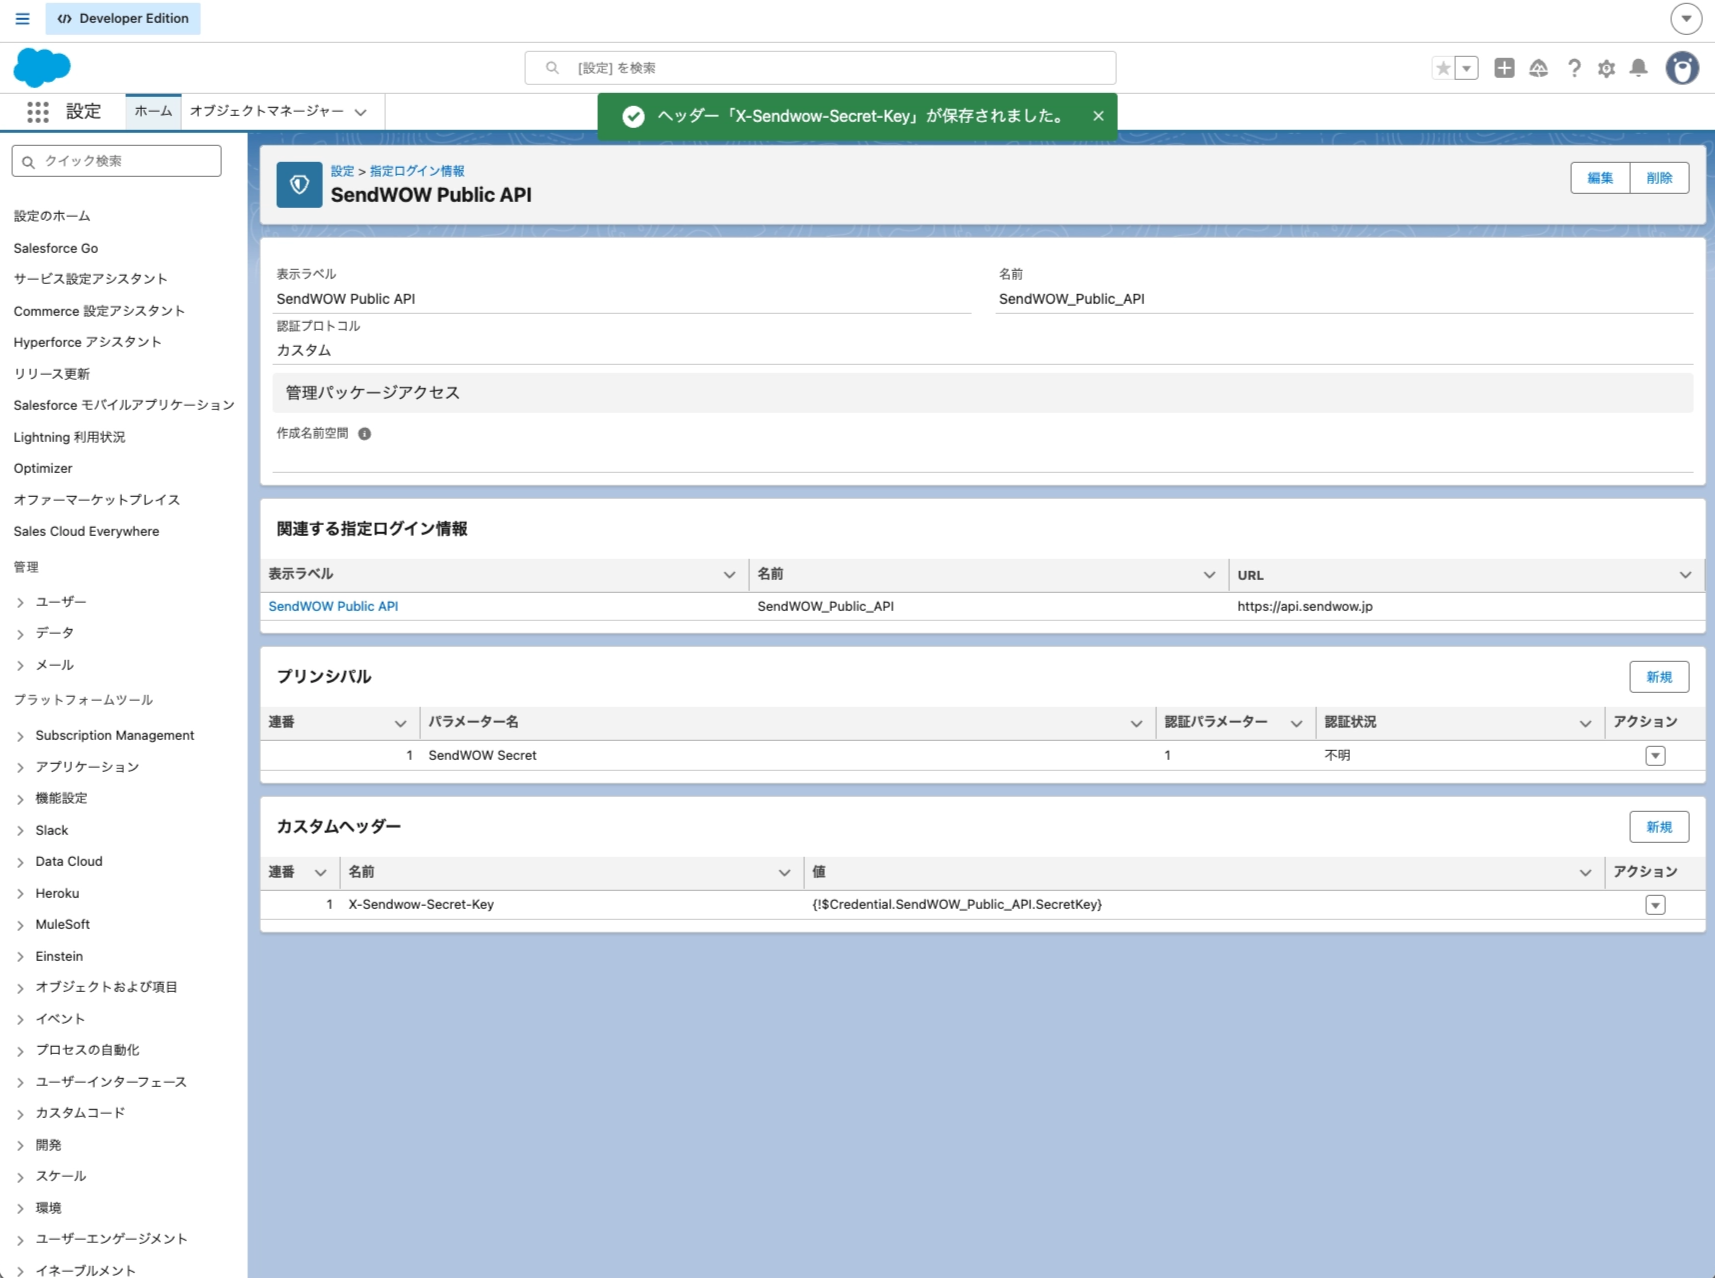The width and height of the screenshot is (1715, 1278).
Task: Open the 値 column header menu
Action: click(x=1585, y=873)
